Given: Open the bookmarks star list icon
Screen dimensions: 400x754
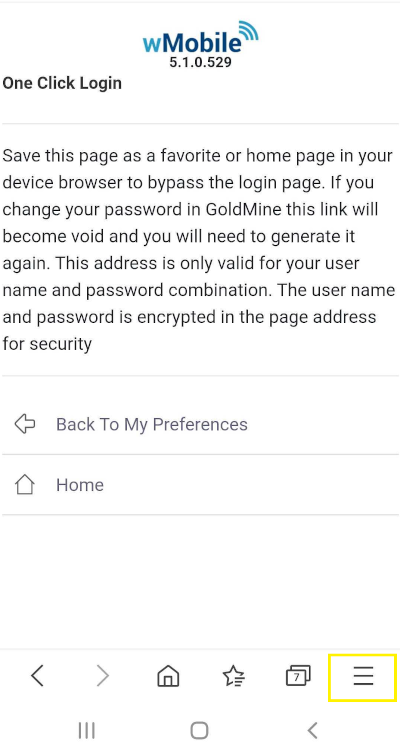Looking at the screenshot, I should point(233,676).
